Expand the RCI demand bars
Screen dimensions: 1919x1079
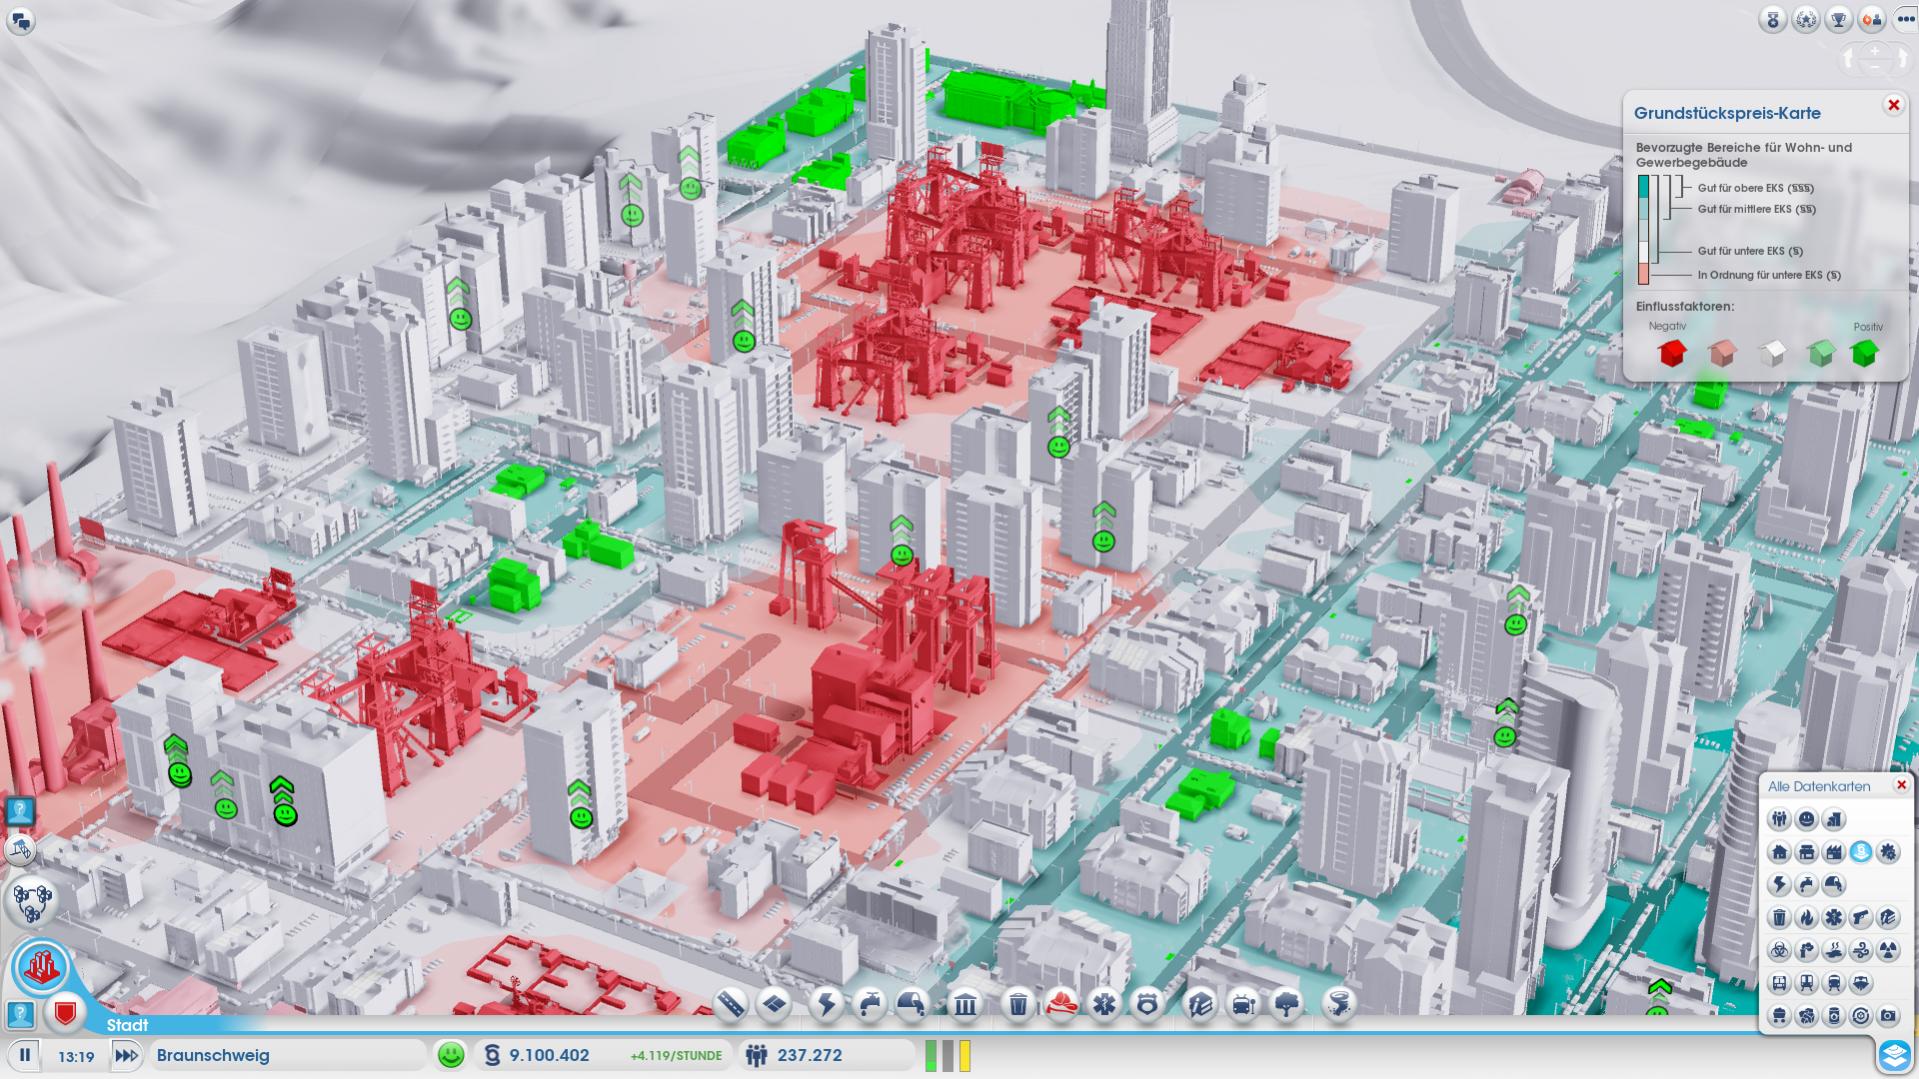click(x=947, y=1055)
